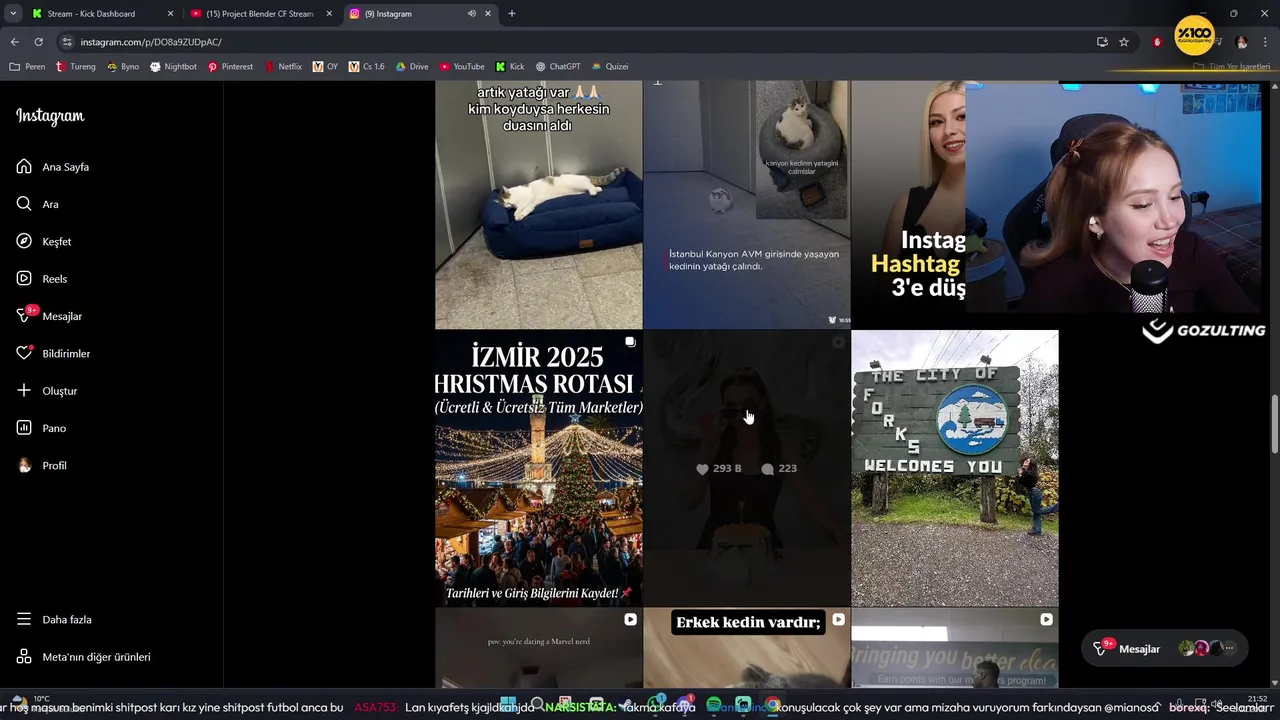Go back to previous page
Image resolution: width=1280 pixels, height=720 pixels.
click(x=14, y=42)
